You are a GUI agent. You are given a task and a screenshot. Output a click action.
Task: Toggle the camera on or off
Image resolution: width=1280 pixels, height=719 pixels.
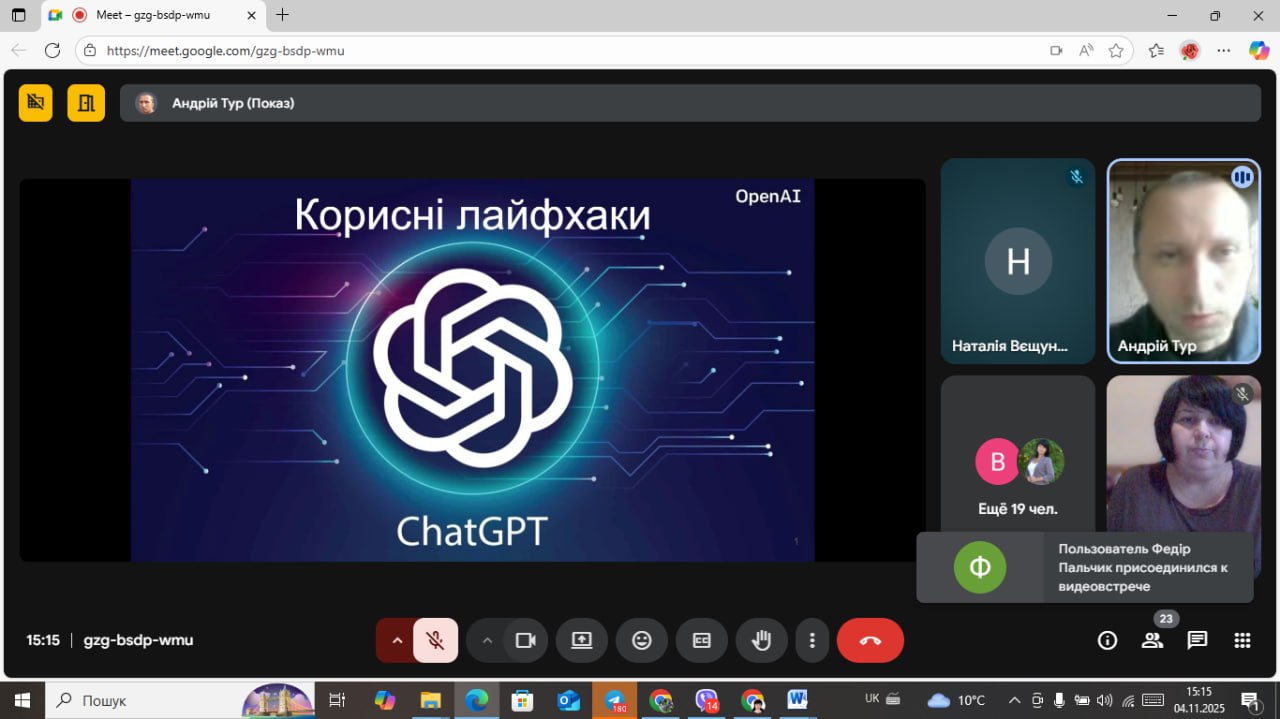pos(526,640)
